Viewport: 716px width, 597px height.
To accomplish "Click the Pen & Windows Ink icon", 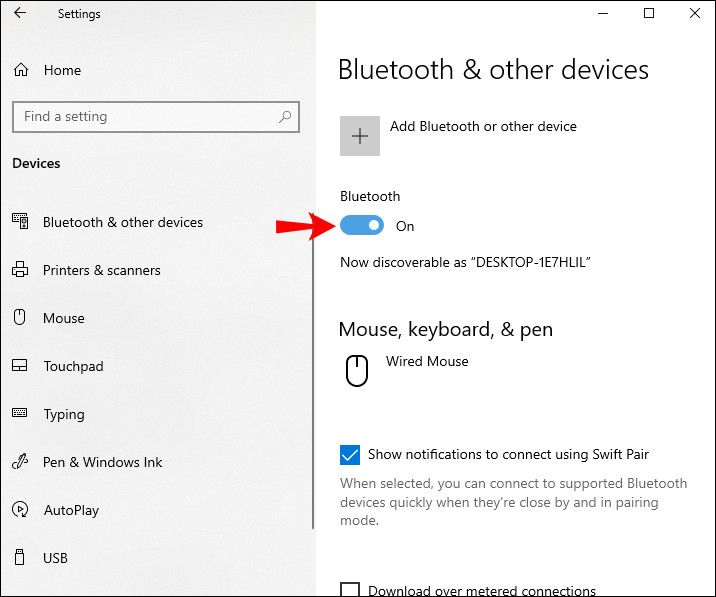I will 20,462.
